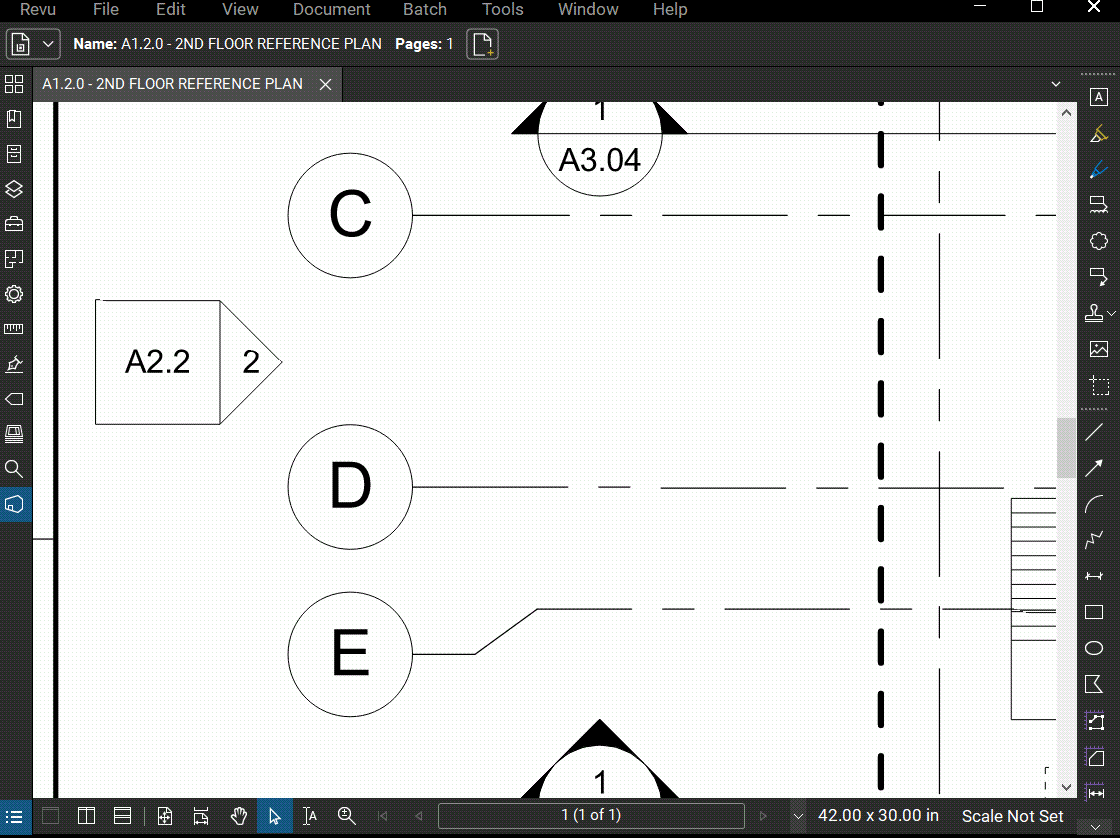Activate the Pan tool

(x=239, y=815)
